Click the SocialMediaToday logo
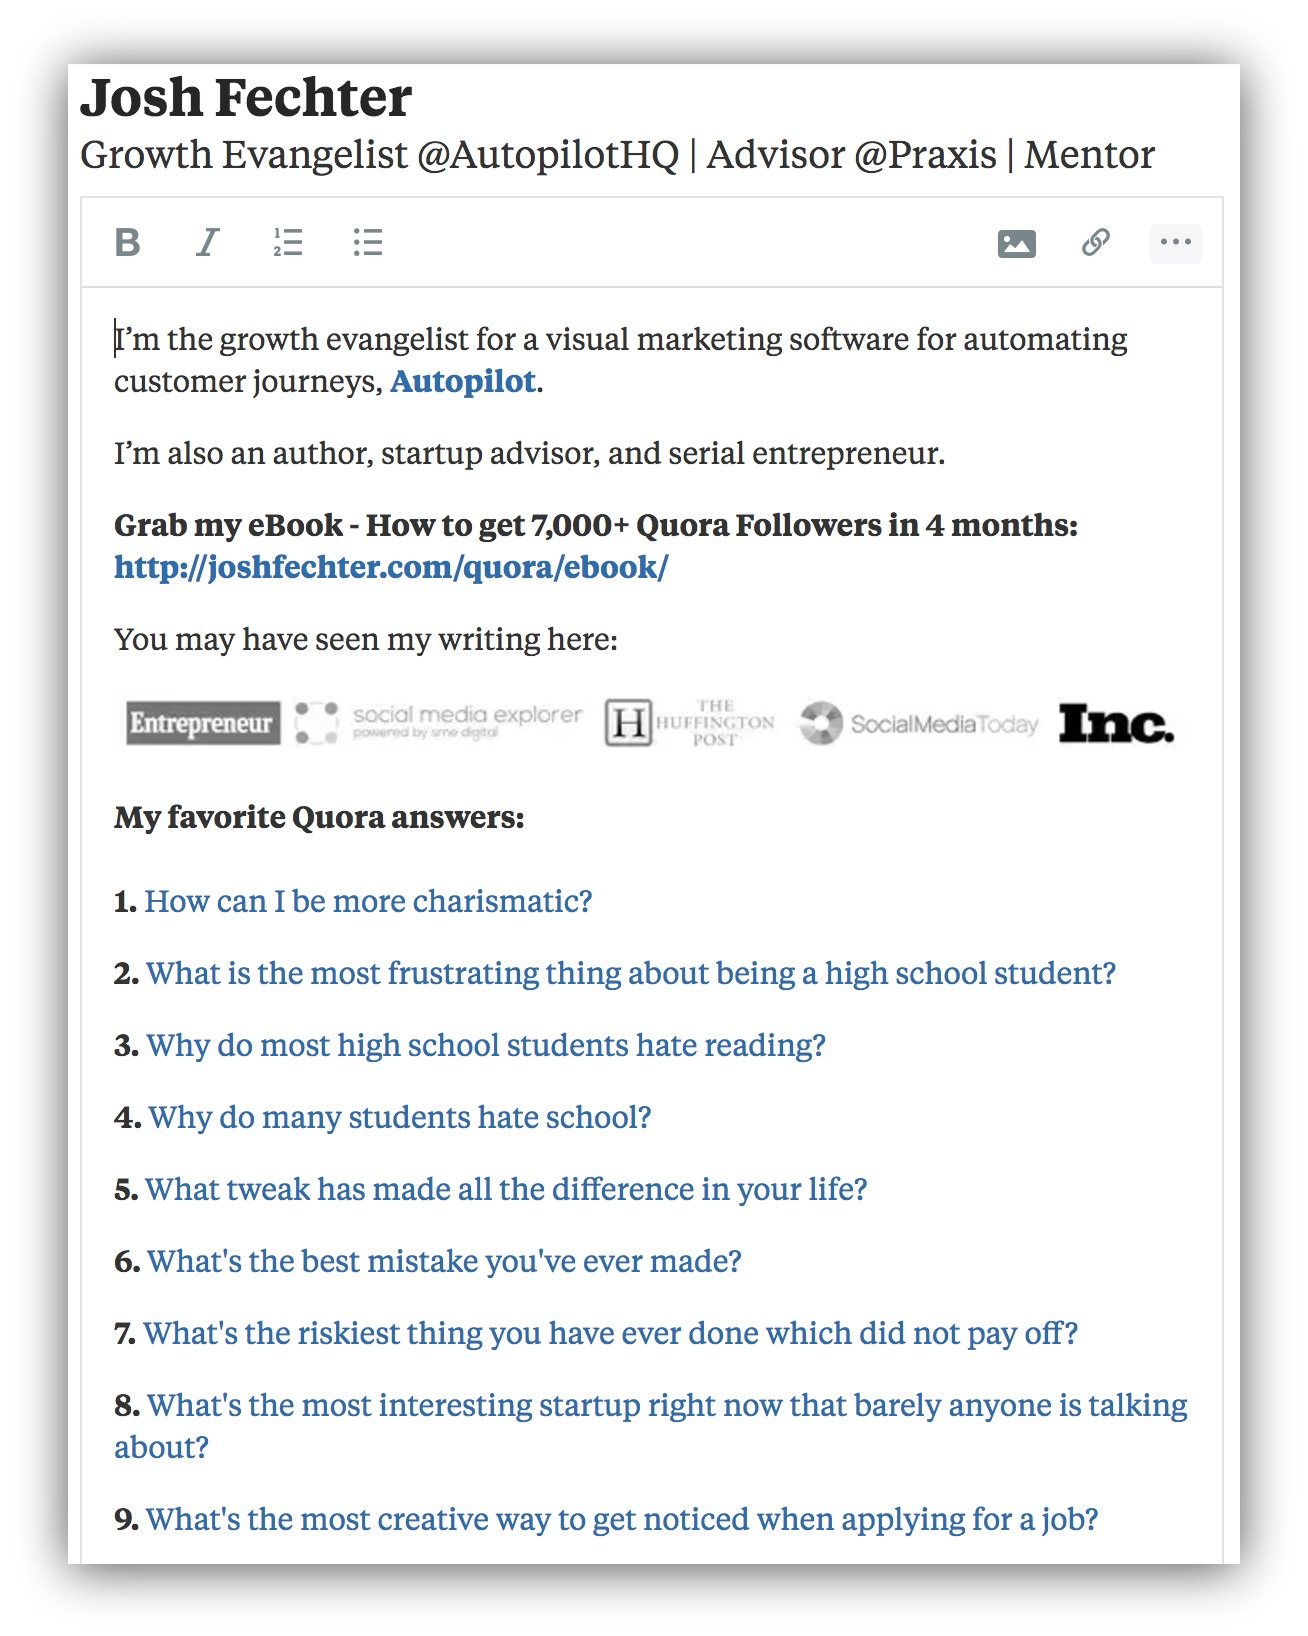This screenshot has height=1636, width=1308. click(x=919, y=723)
